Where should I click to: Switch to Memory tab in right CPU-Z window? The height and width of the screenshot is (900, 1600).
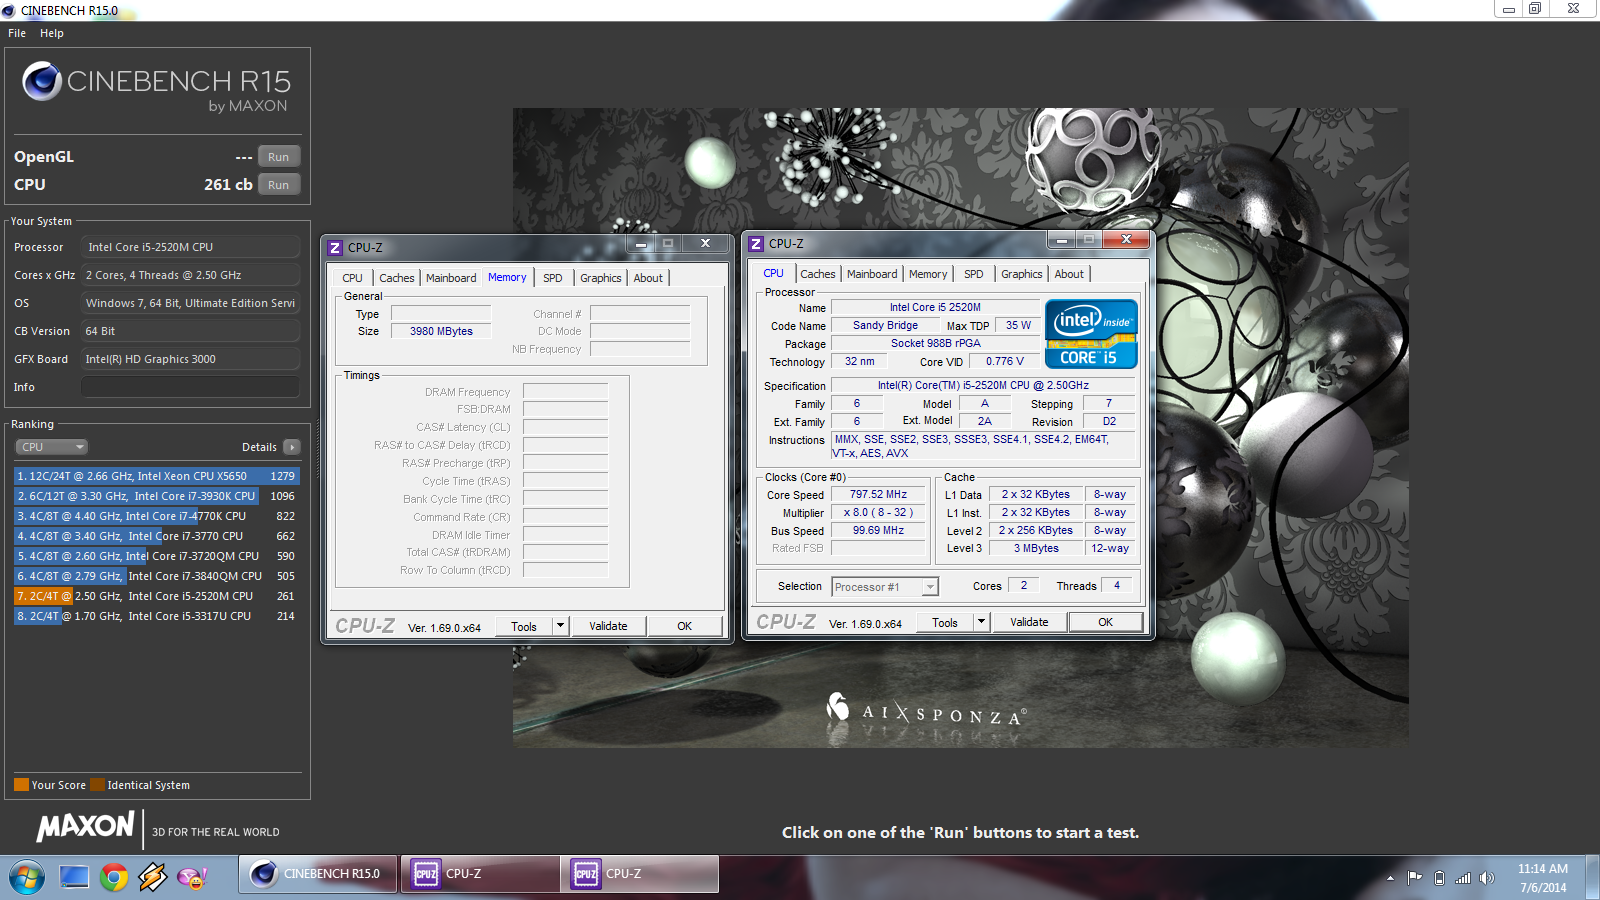[x=928, y=274]
